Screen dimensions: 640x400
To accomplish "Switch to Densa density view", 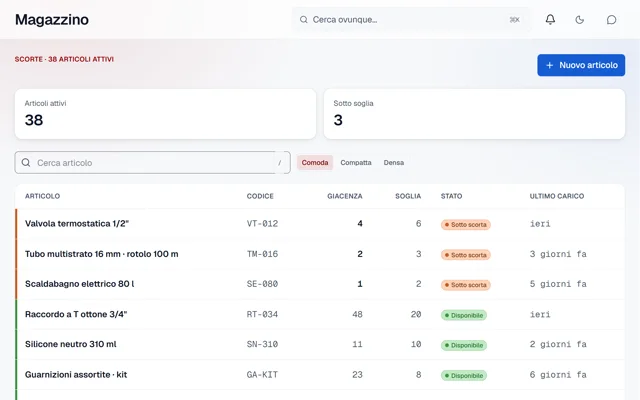I will [393, 162].
